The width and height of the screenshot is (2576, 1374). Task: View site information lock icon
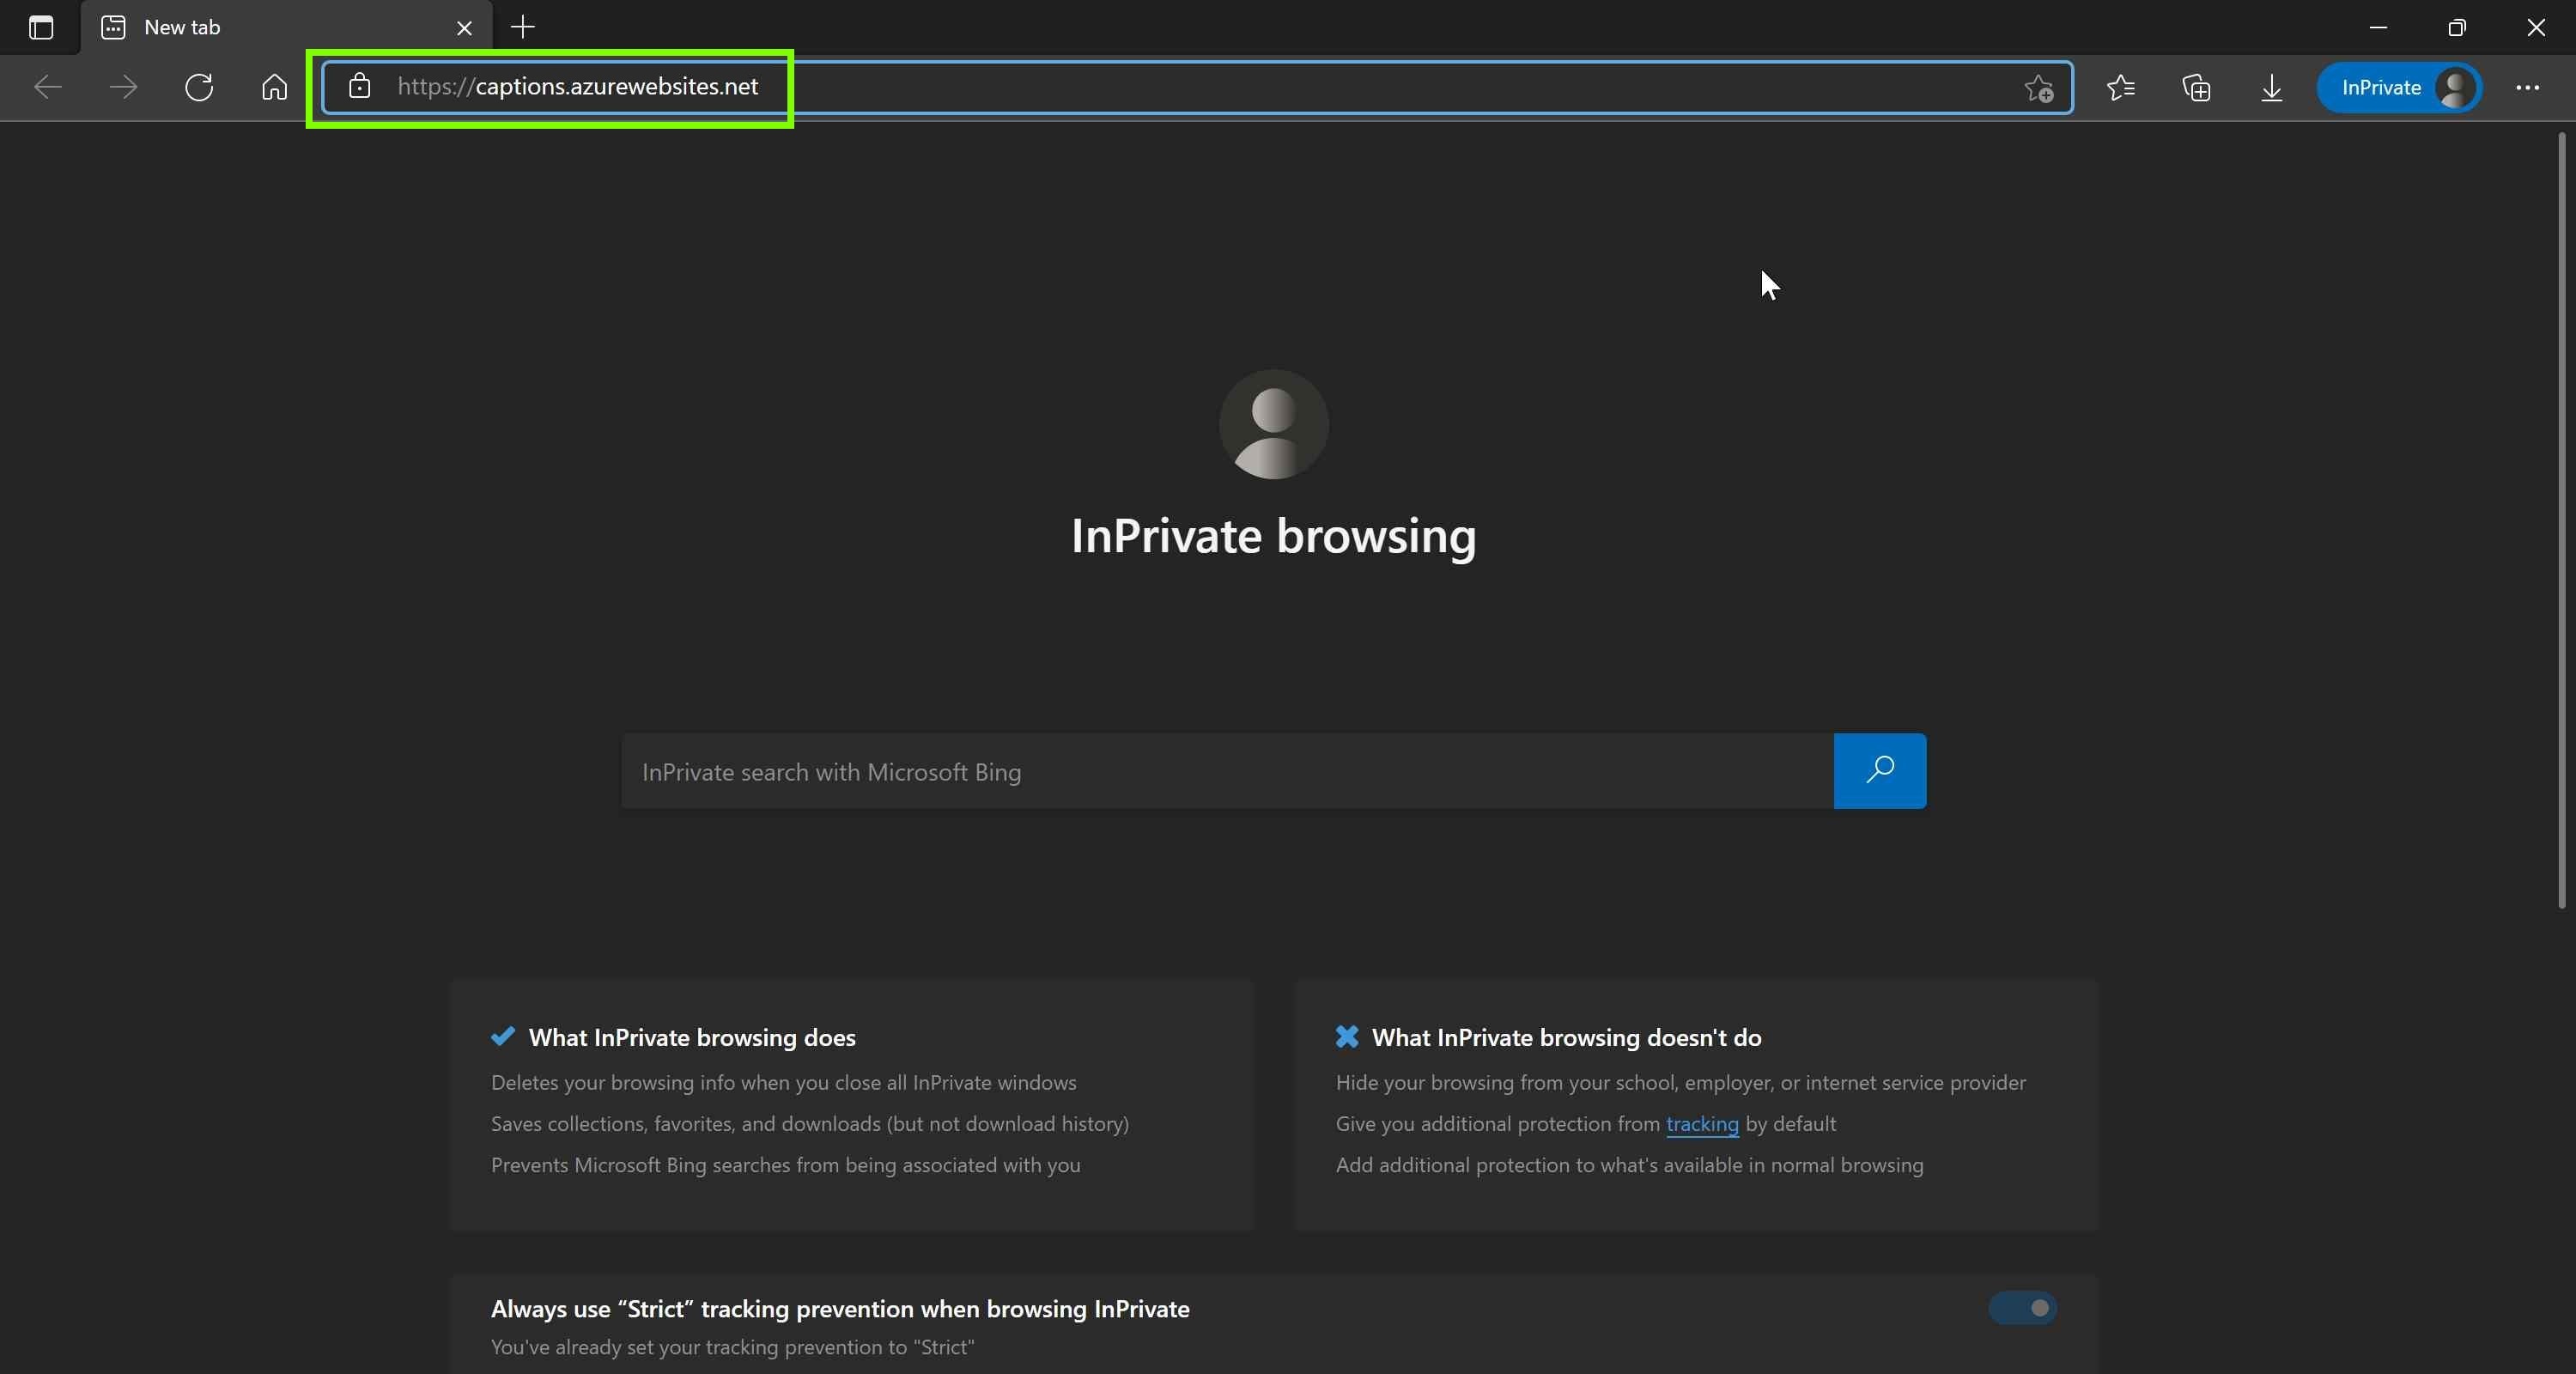[x=359, y=86]
